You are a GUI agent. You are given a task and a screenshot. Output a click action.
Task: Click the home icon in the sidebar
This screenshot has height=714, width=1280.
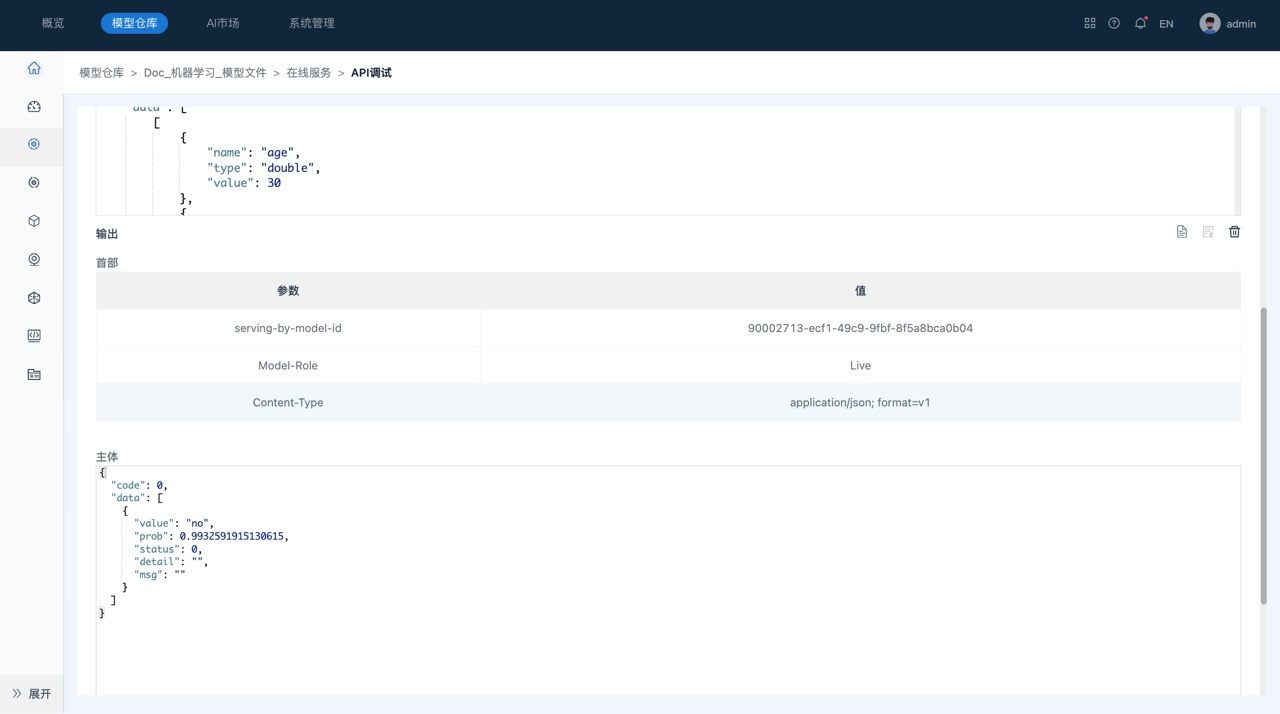[34, 68]
